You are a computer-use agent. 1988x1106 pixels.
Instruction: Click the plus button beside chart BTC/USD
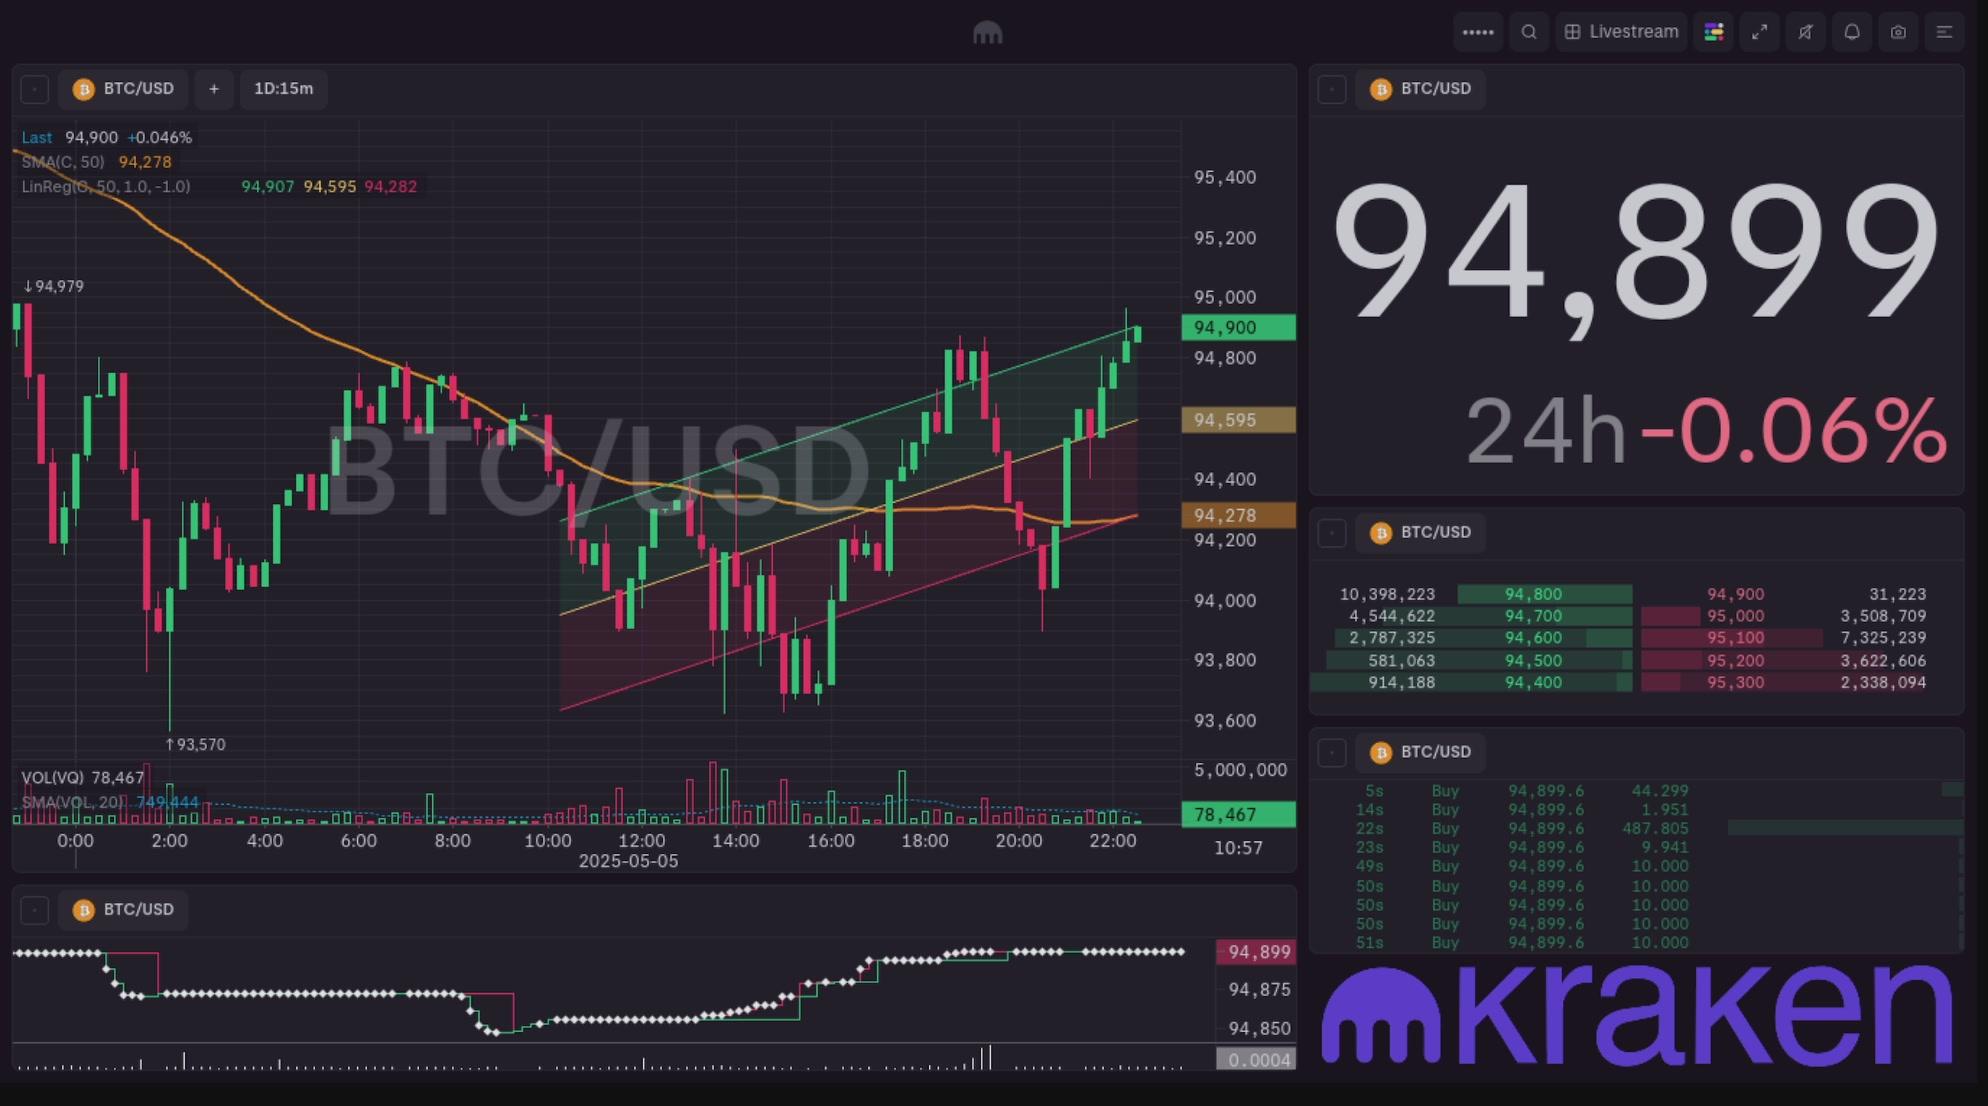[x=214, y=89]
